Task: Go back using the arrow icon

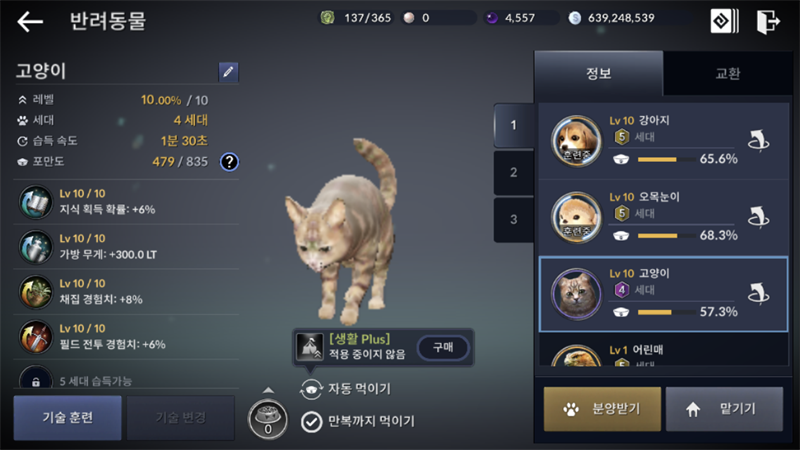Action: tap(30, 21)
